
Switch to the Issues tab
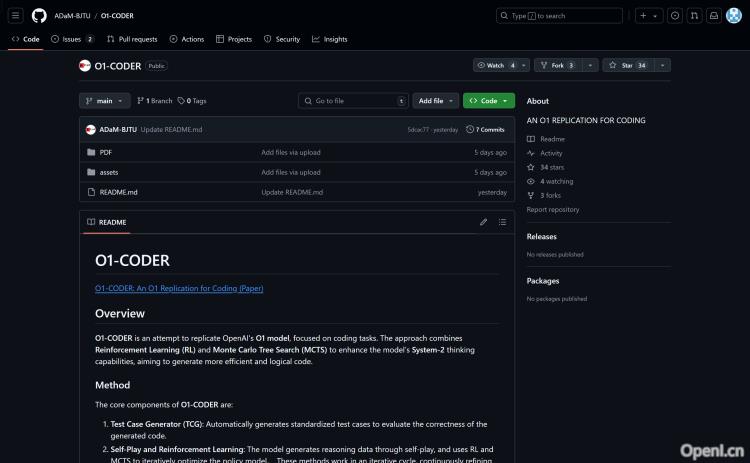point(71,39)
